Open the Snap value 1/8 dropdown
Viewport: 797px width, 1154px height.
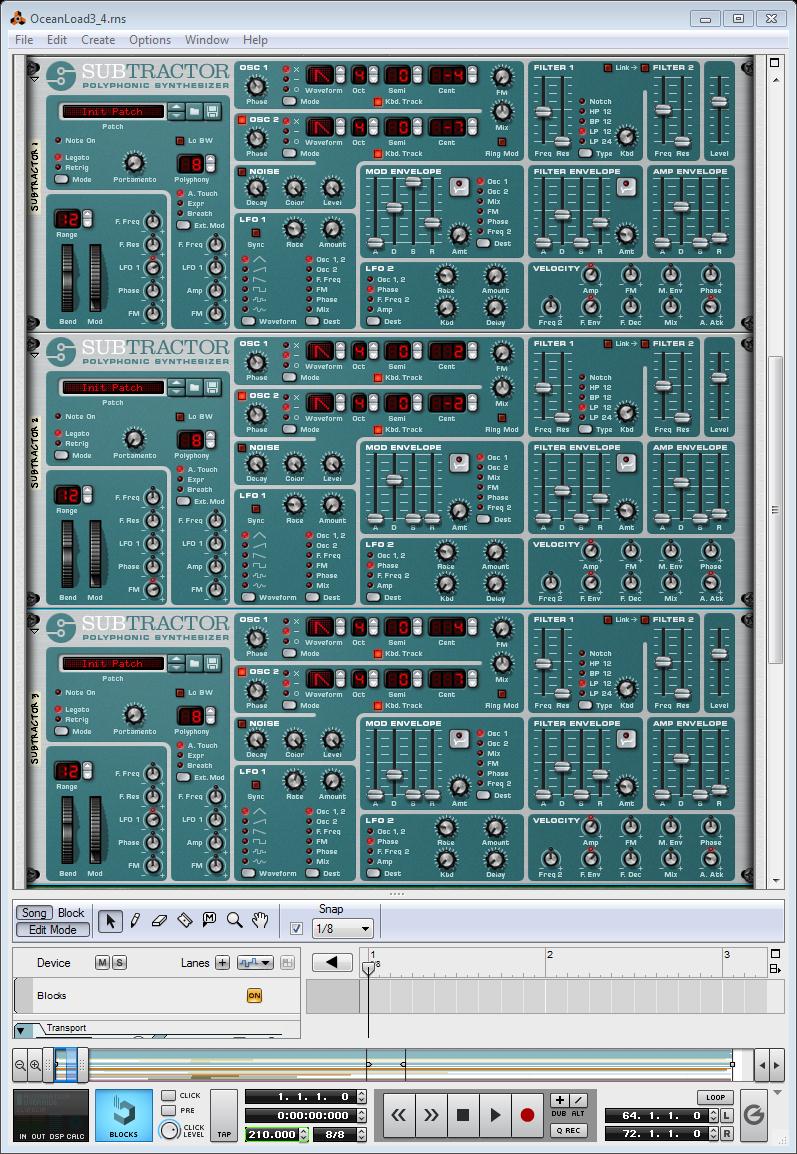point(343,929)
